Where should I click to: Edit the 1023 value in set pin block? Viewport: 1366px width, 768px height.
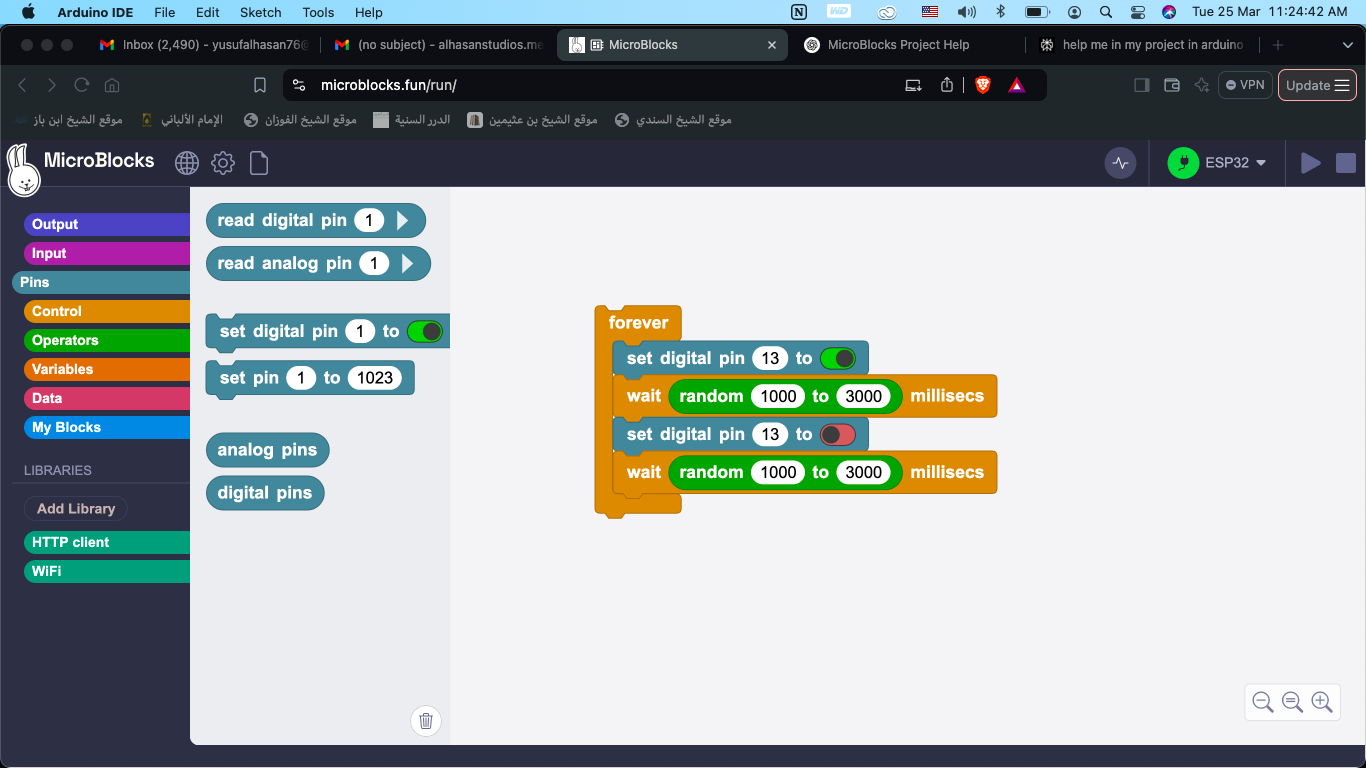pyautogui.click(x=375, y=378)
